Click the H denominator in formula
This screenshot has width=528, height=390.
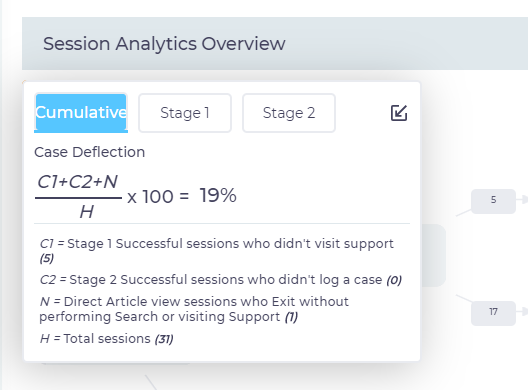click(x=87, y=212)
